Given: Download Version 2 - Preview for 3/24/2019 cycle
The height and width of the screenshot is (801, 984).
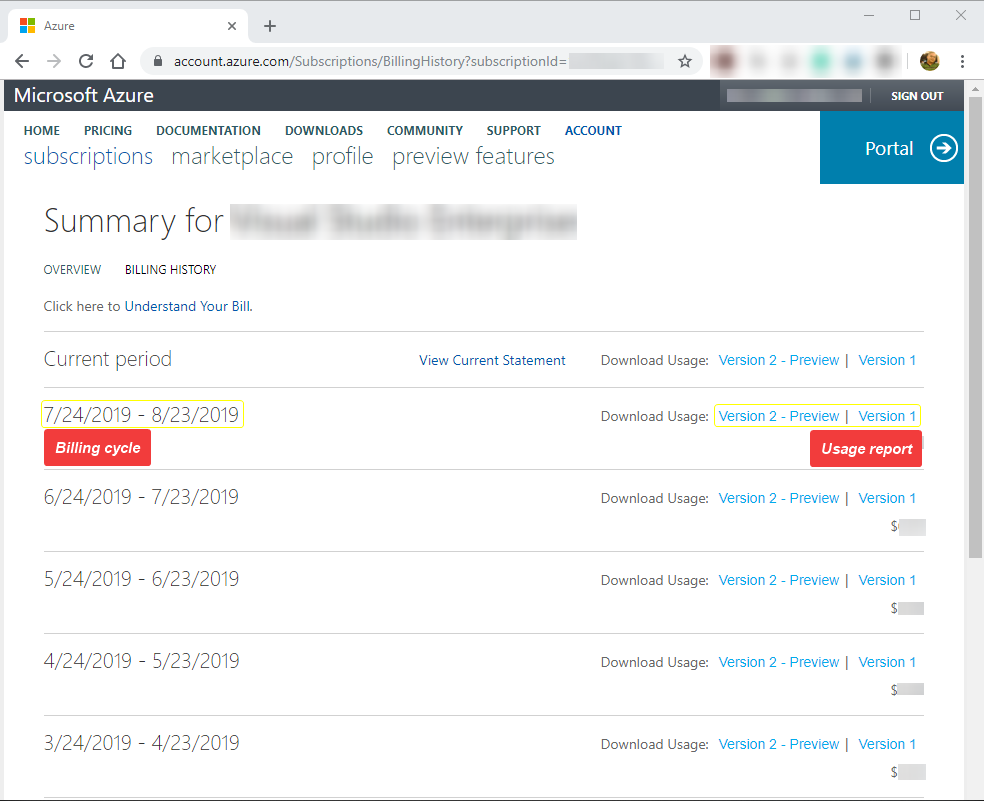Looking at the screenshot, I should 779,745.
